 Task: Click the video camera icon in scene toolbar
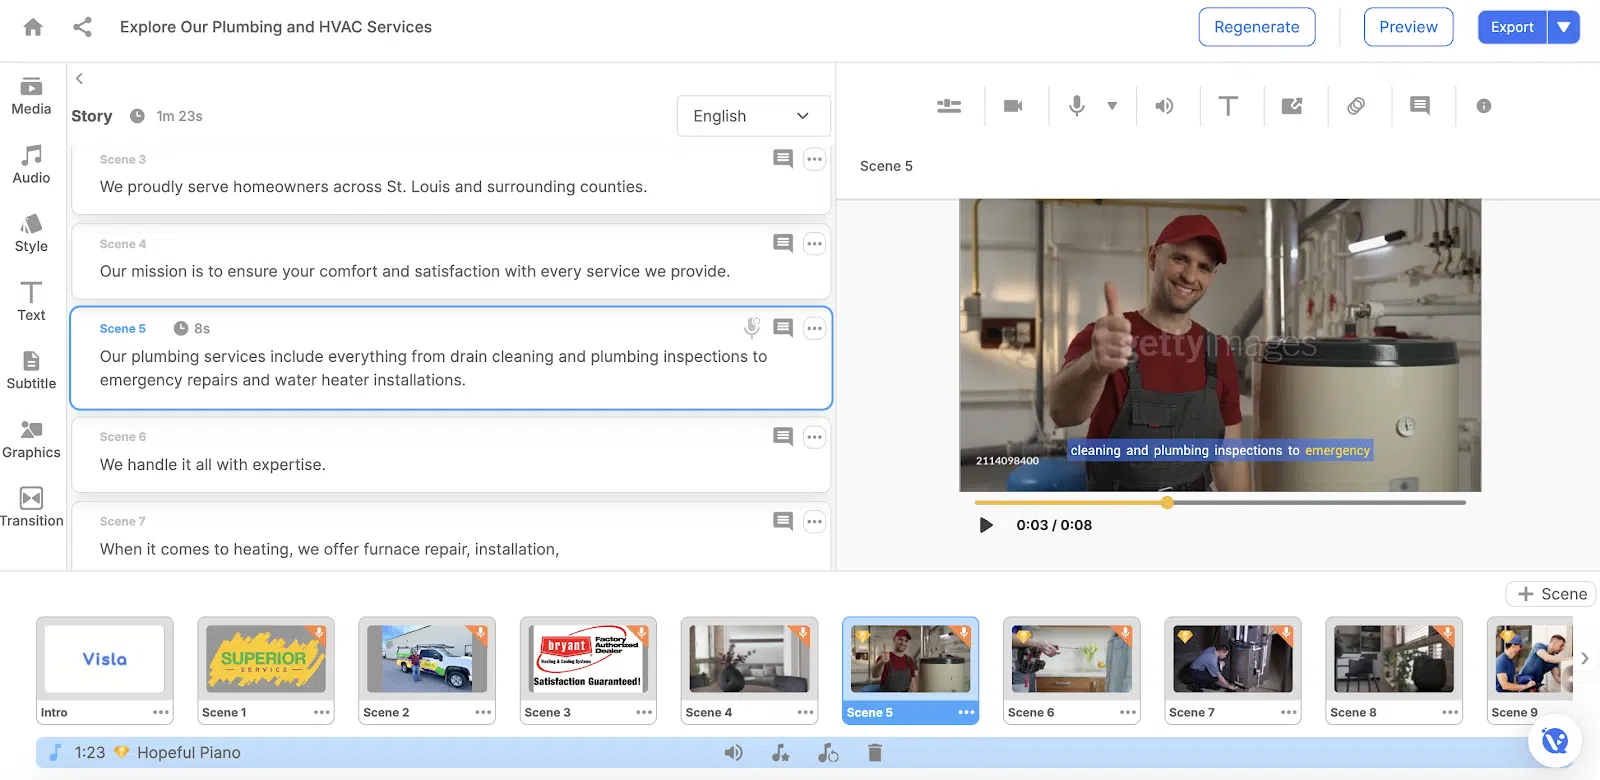click(1013, 106)
